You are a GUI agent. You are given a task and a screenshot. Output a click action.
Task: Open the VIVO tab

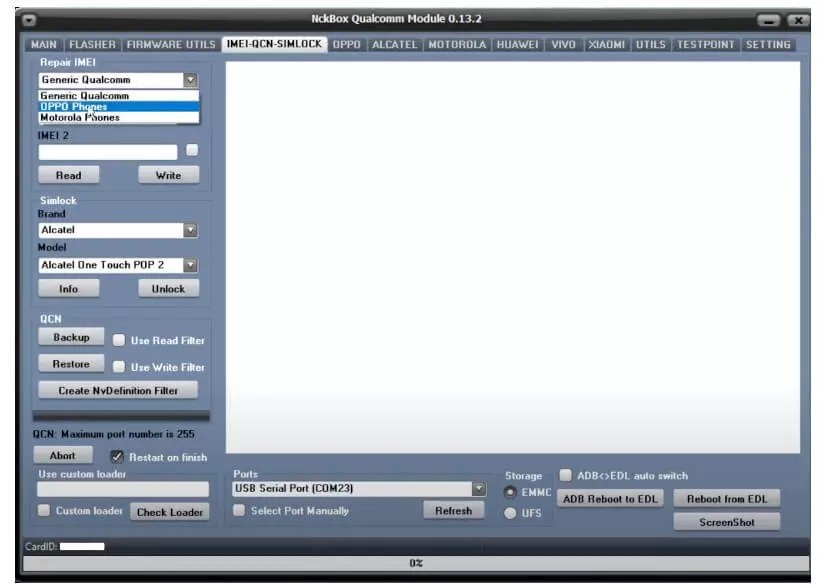[x=563, y=44]
